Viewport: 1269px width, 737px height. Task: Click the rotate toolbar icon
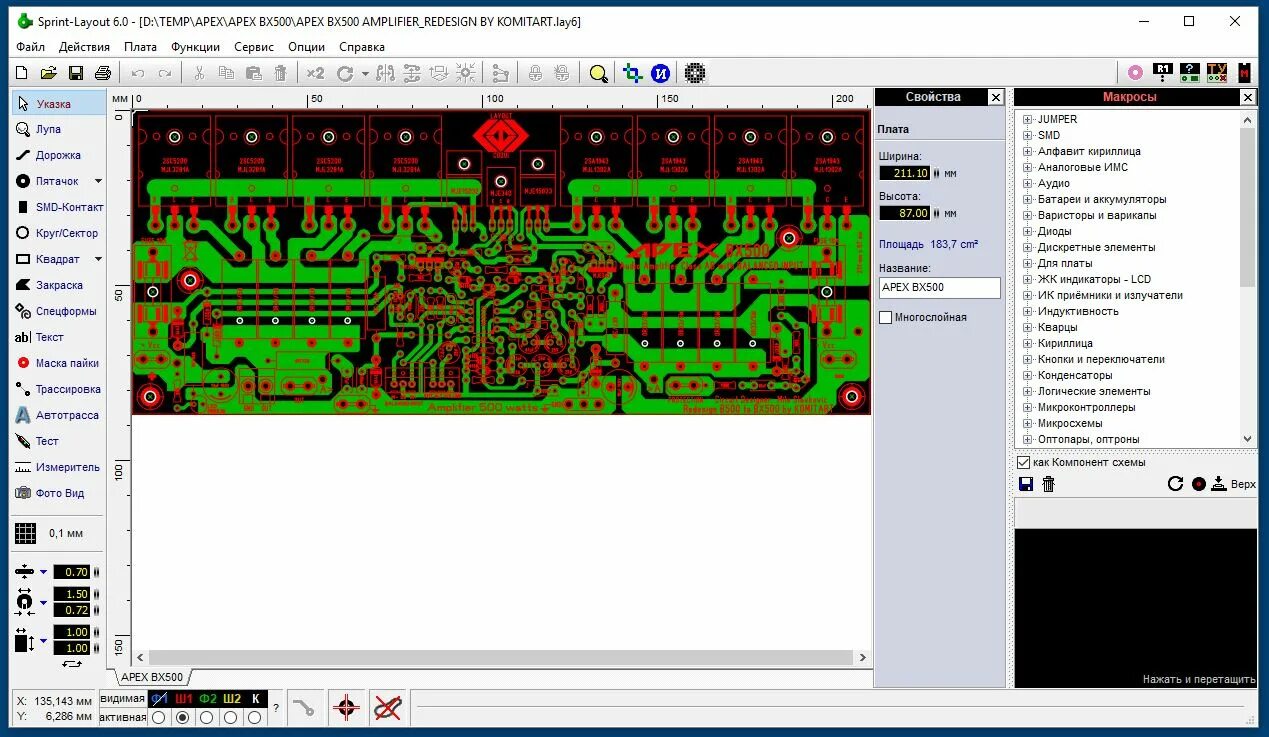pyautogui.click(x=345, y=73)
